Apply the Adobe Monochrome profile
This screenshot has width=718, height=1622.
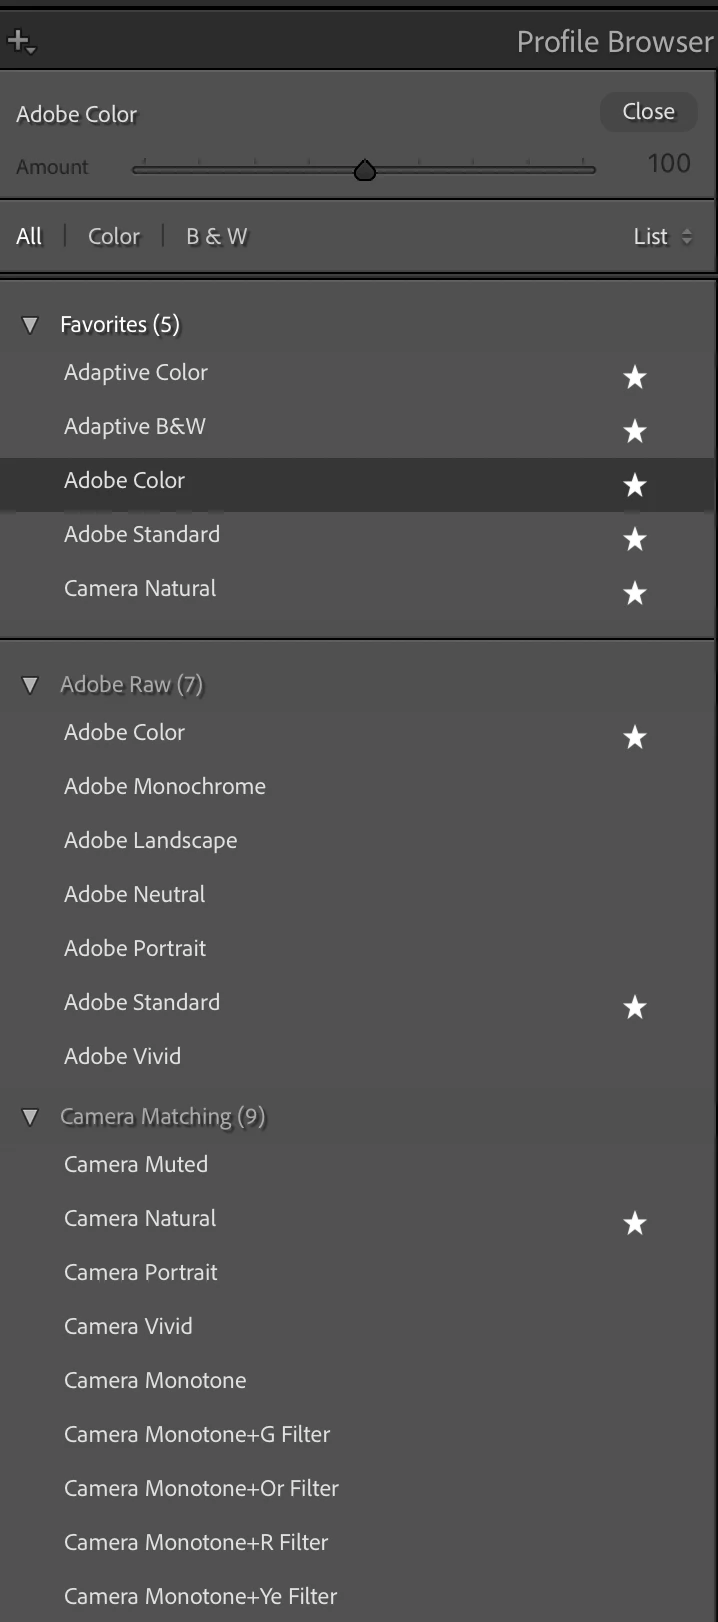point(165,786)
